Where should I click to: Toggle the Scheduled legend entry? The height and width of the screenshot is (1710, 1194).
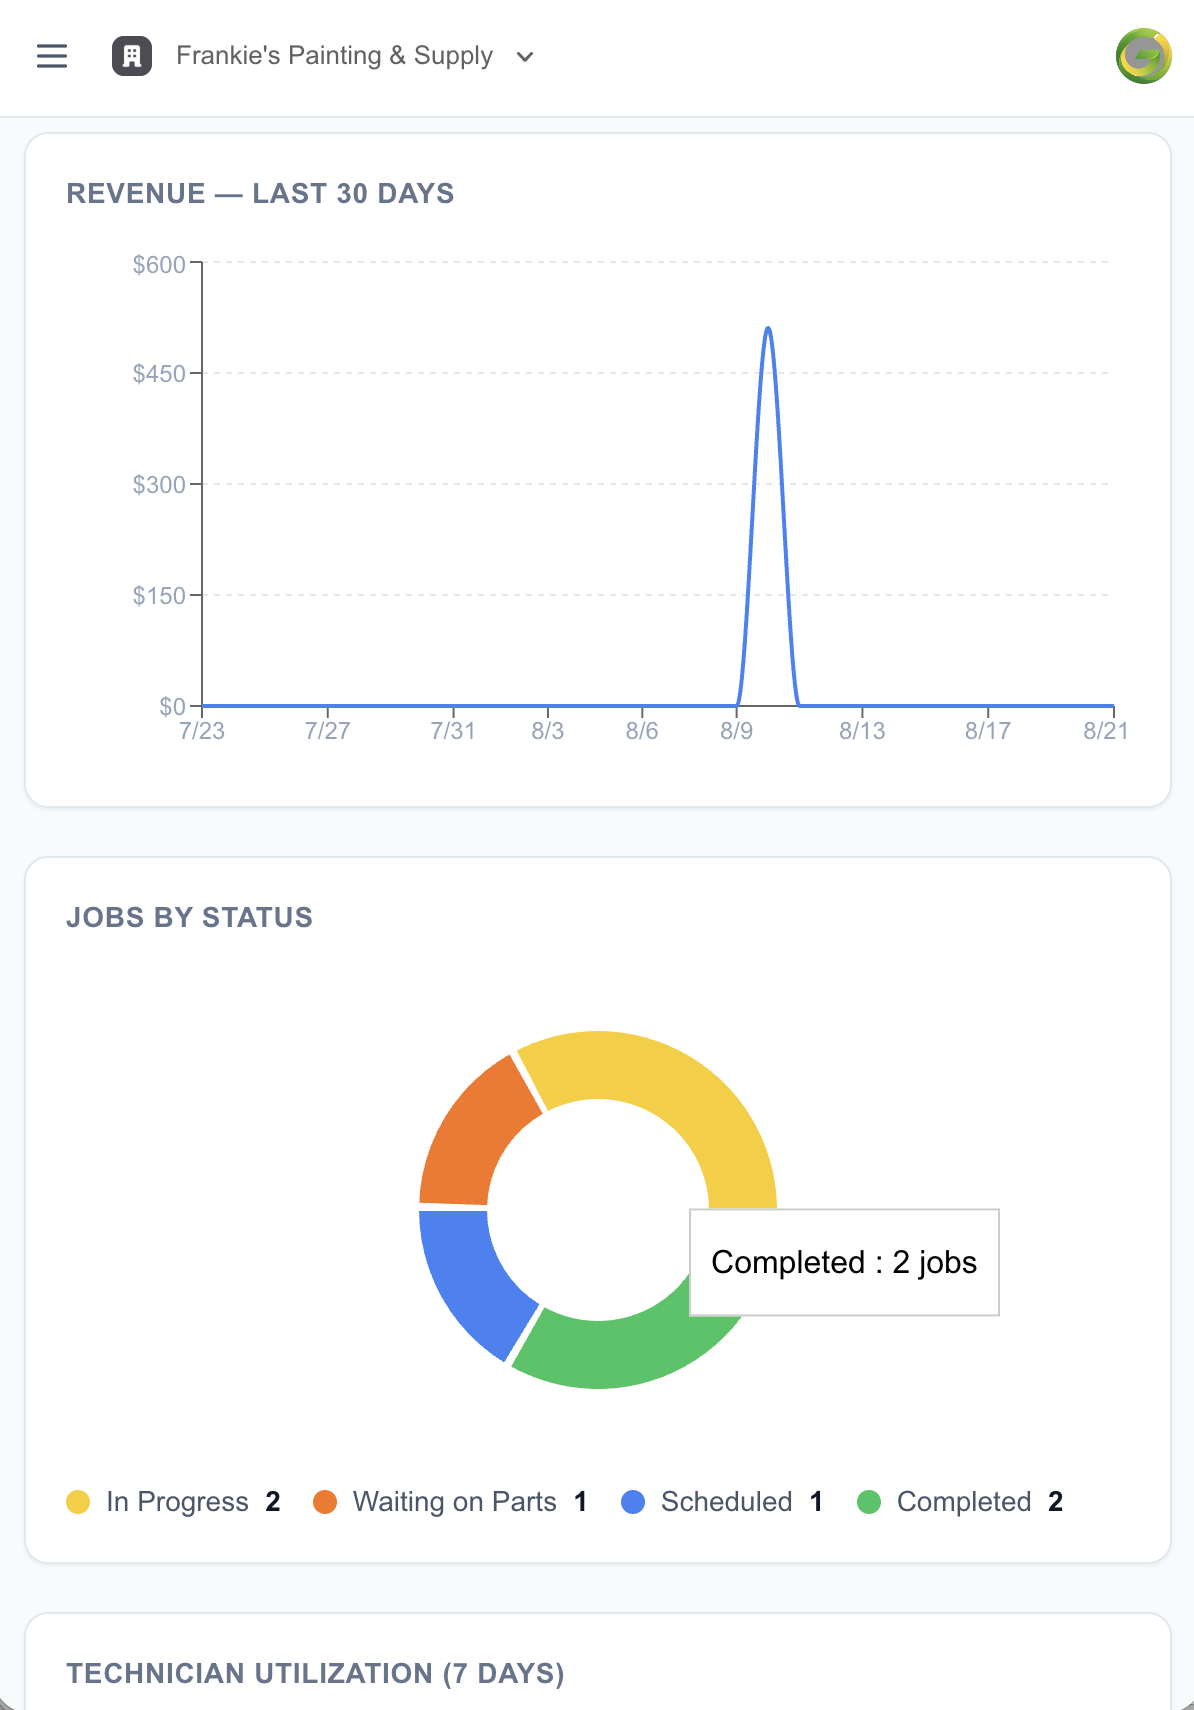[x=722, y=1502]
